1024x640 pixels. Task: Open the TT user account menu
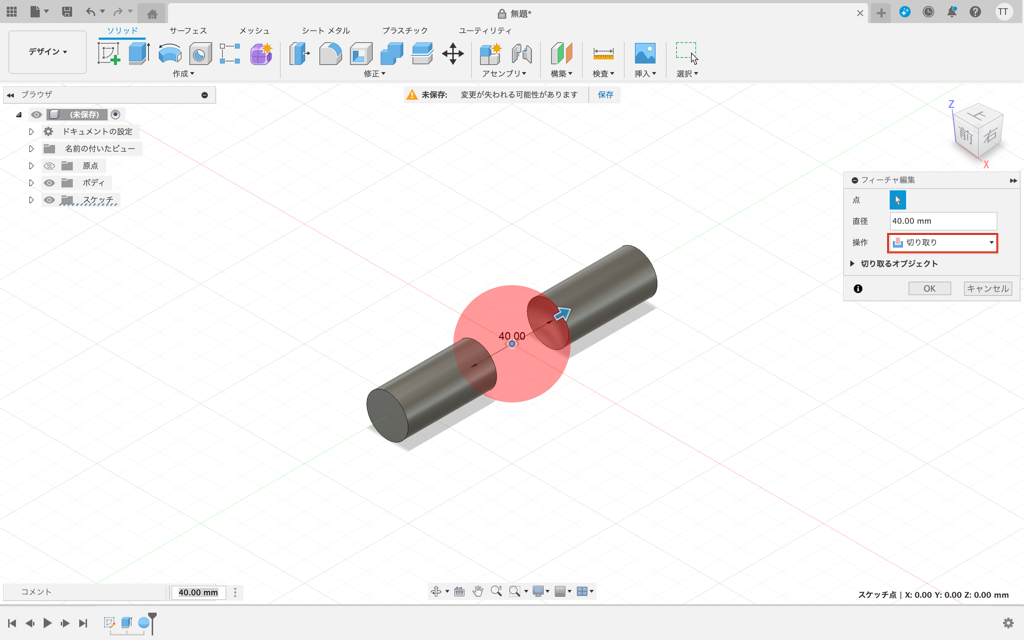1003,12
